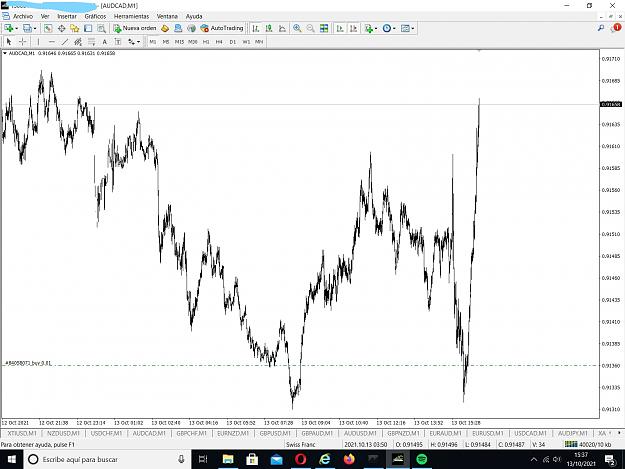This screenshot has height=469, width=625.
Task: Draw a horizontal line tool
Action: coord(51,41)
